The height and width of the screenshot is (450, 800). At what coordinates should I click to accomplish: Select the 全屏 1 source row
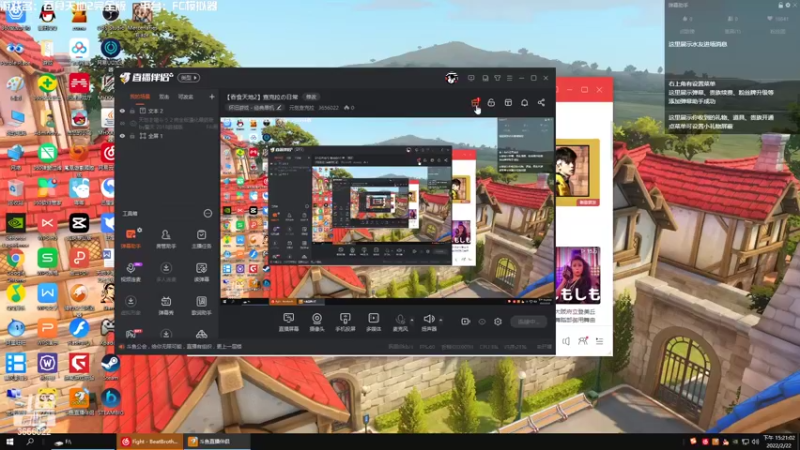pyautogui.click(x=168, y=136)
